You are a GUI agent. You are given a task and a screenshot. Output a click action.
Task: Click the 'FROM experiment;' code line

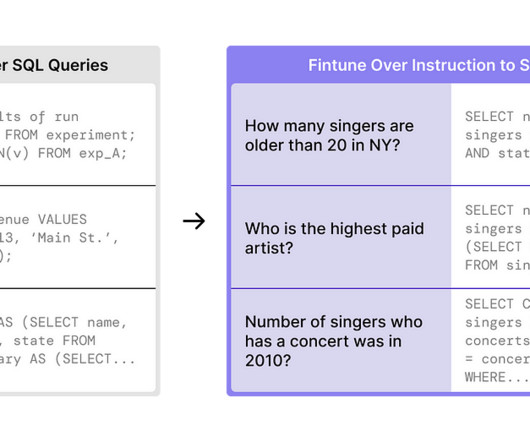(70, 135)
